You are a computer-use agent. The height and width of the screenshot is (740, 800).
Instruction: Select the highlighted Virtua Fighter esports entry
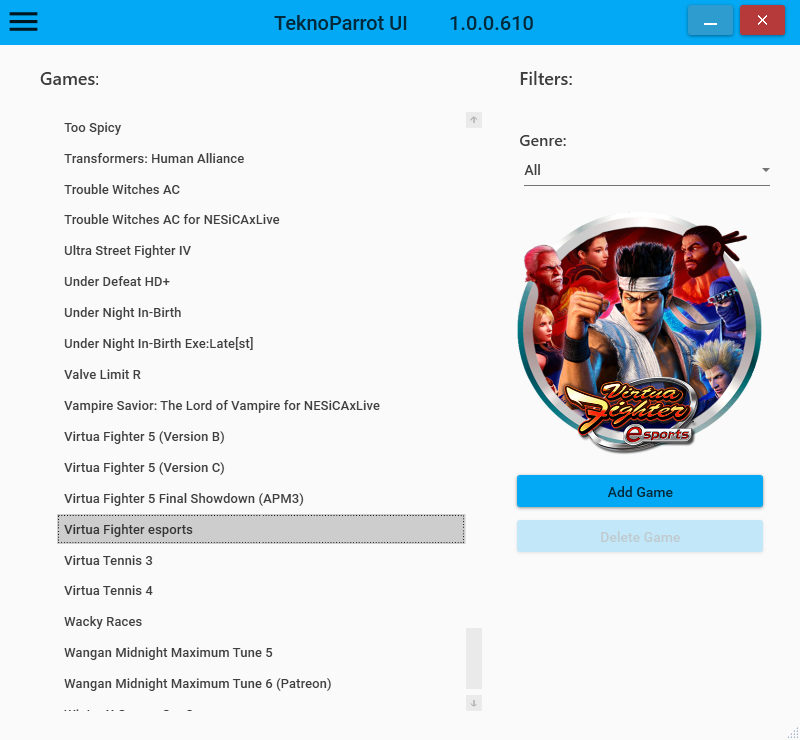(x=261, y=529)
